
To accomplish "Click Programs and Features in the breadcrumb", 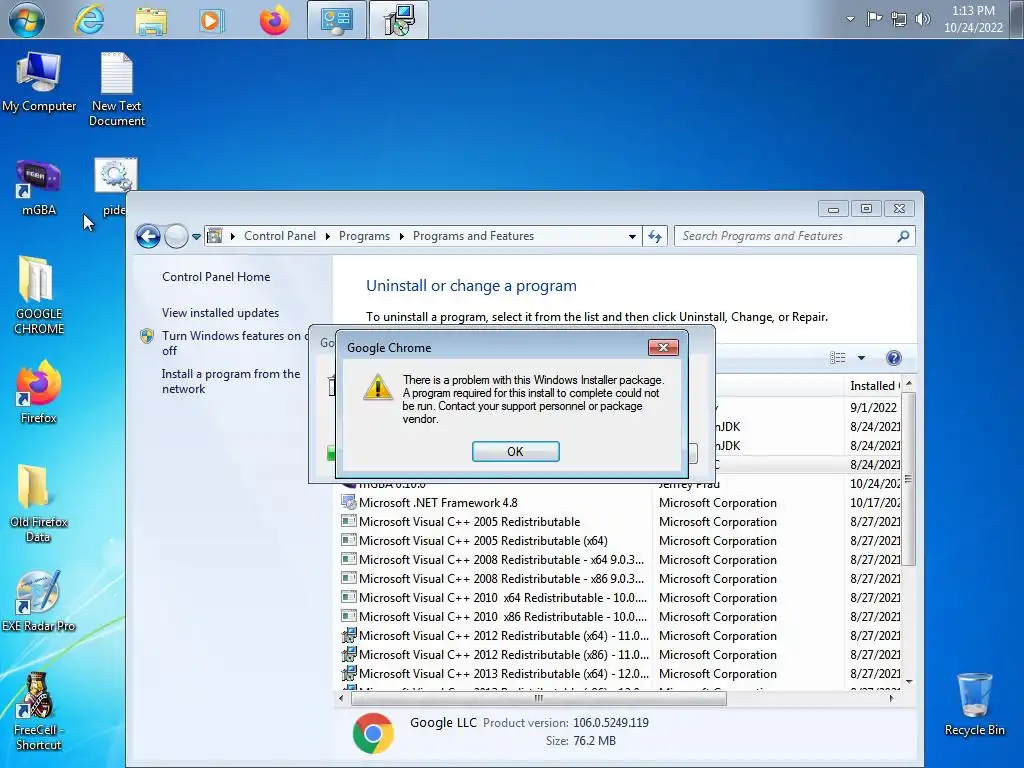I will (x=473, y=236).
